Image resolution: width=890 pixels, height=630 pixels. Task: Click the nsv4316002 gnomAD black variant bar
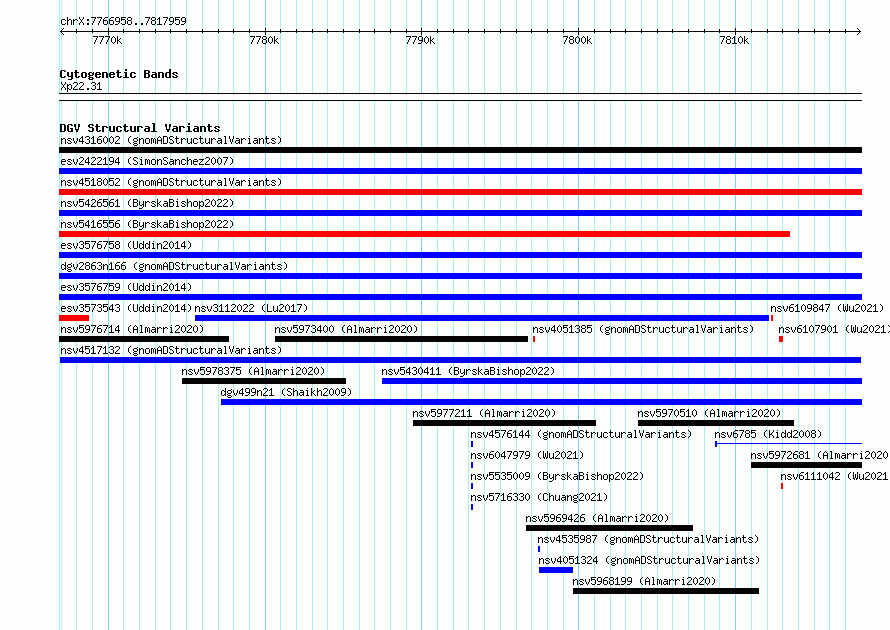pyautogui.click(x=460, y=150)
